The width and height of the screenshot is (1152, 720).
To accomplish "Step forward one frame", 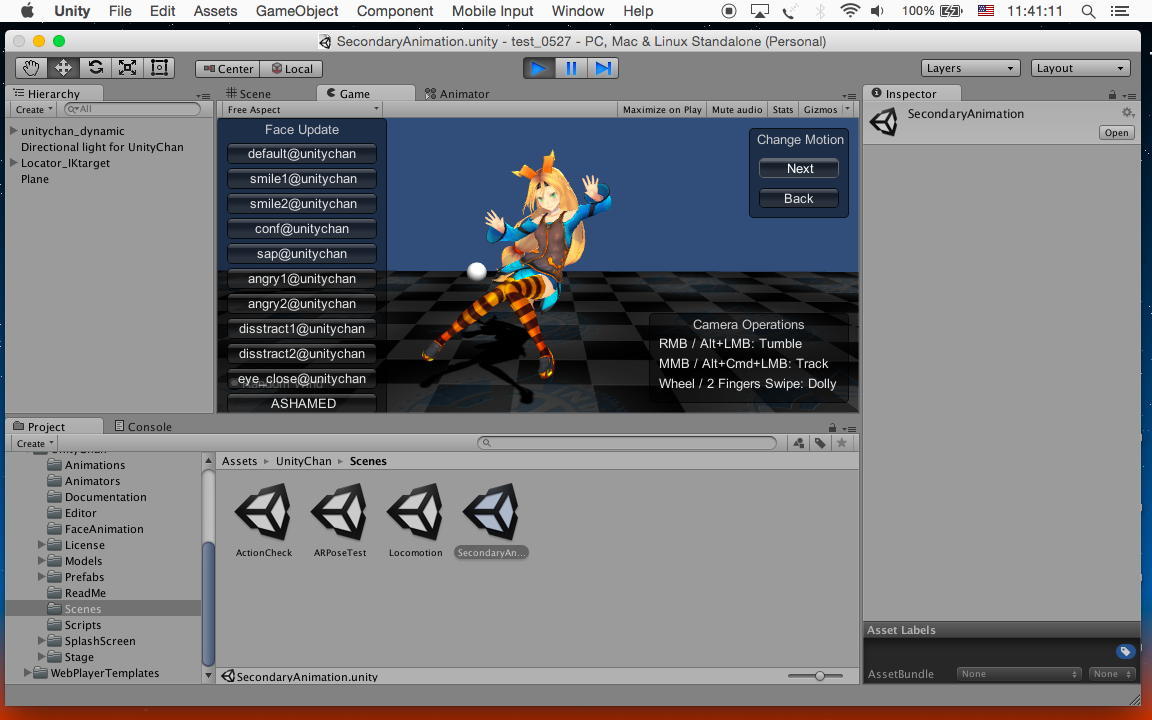I will [603, 68].
